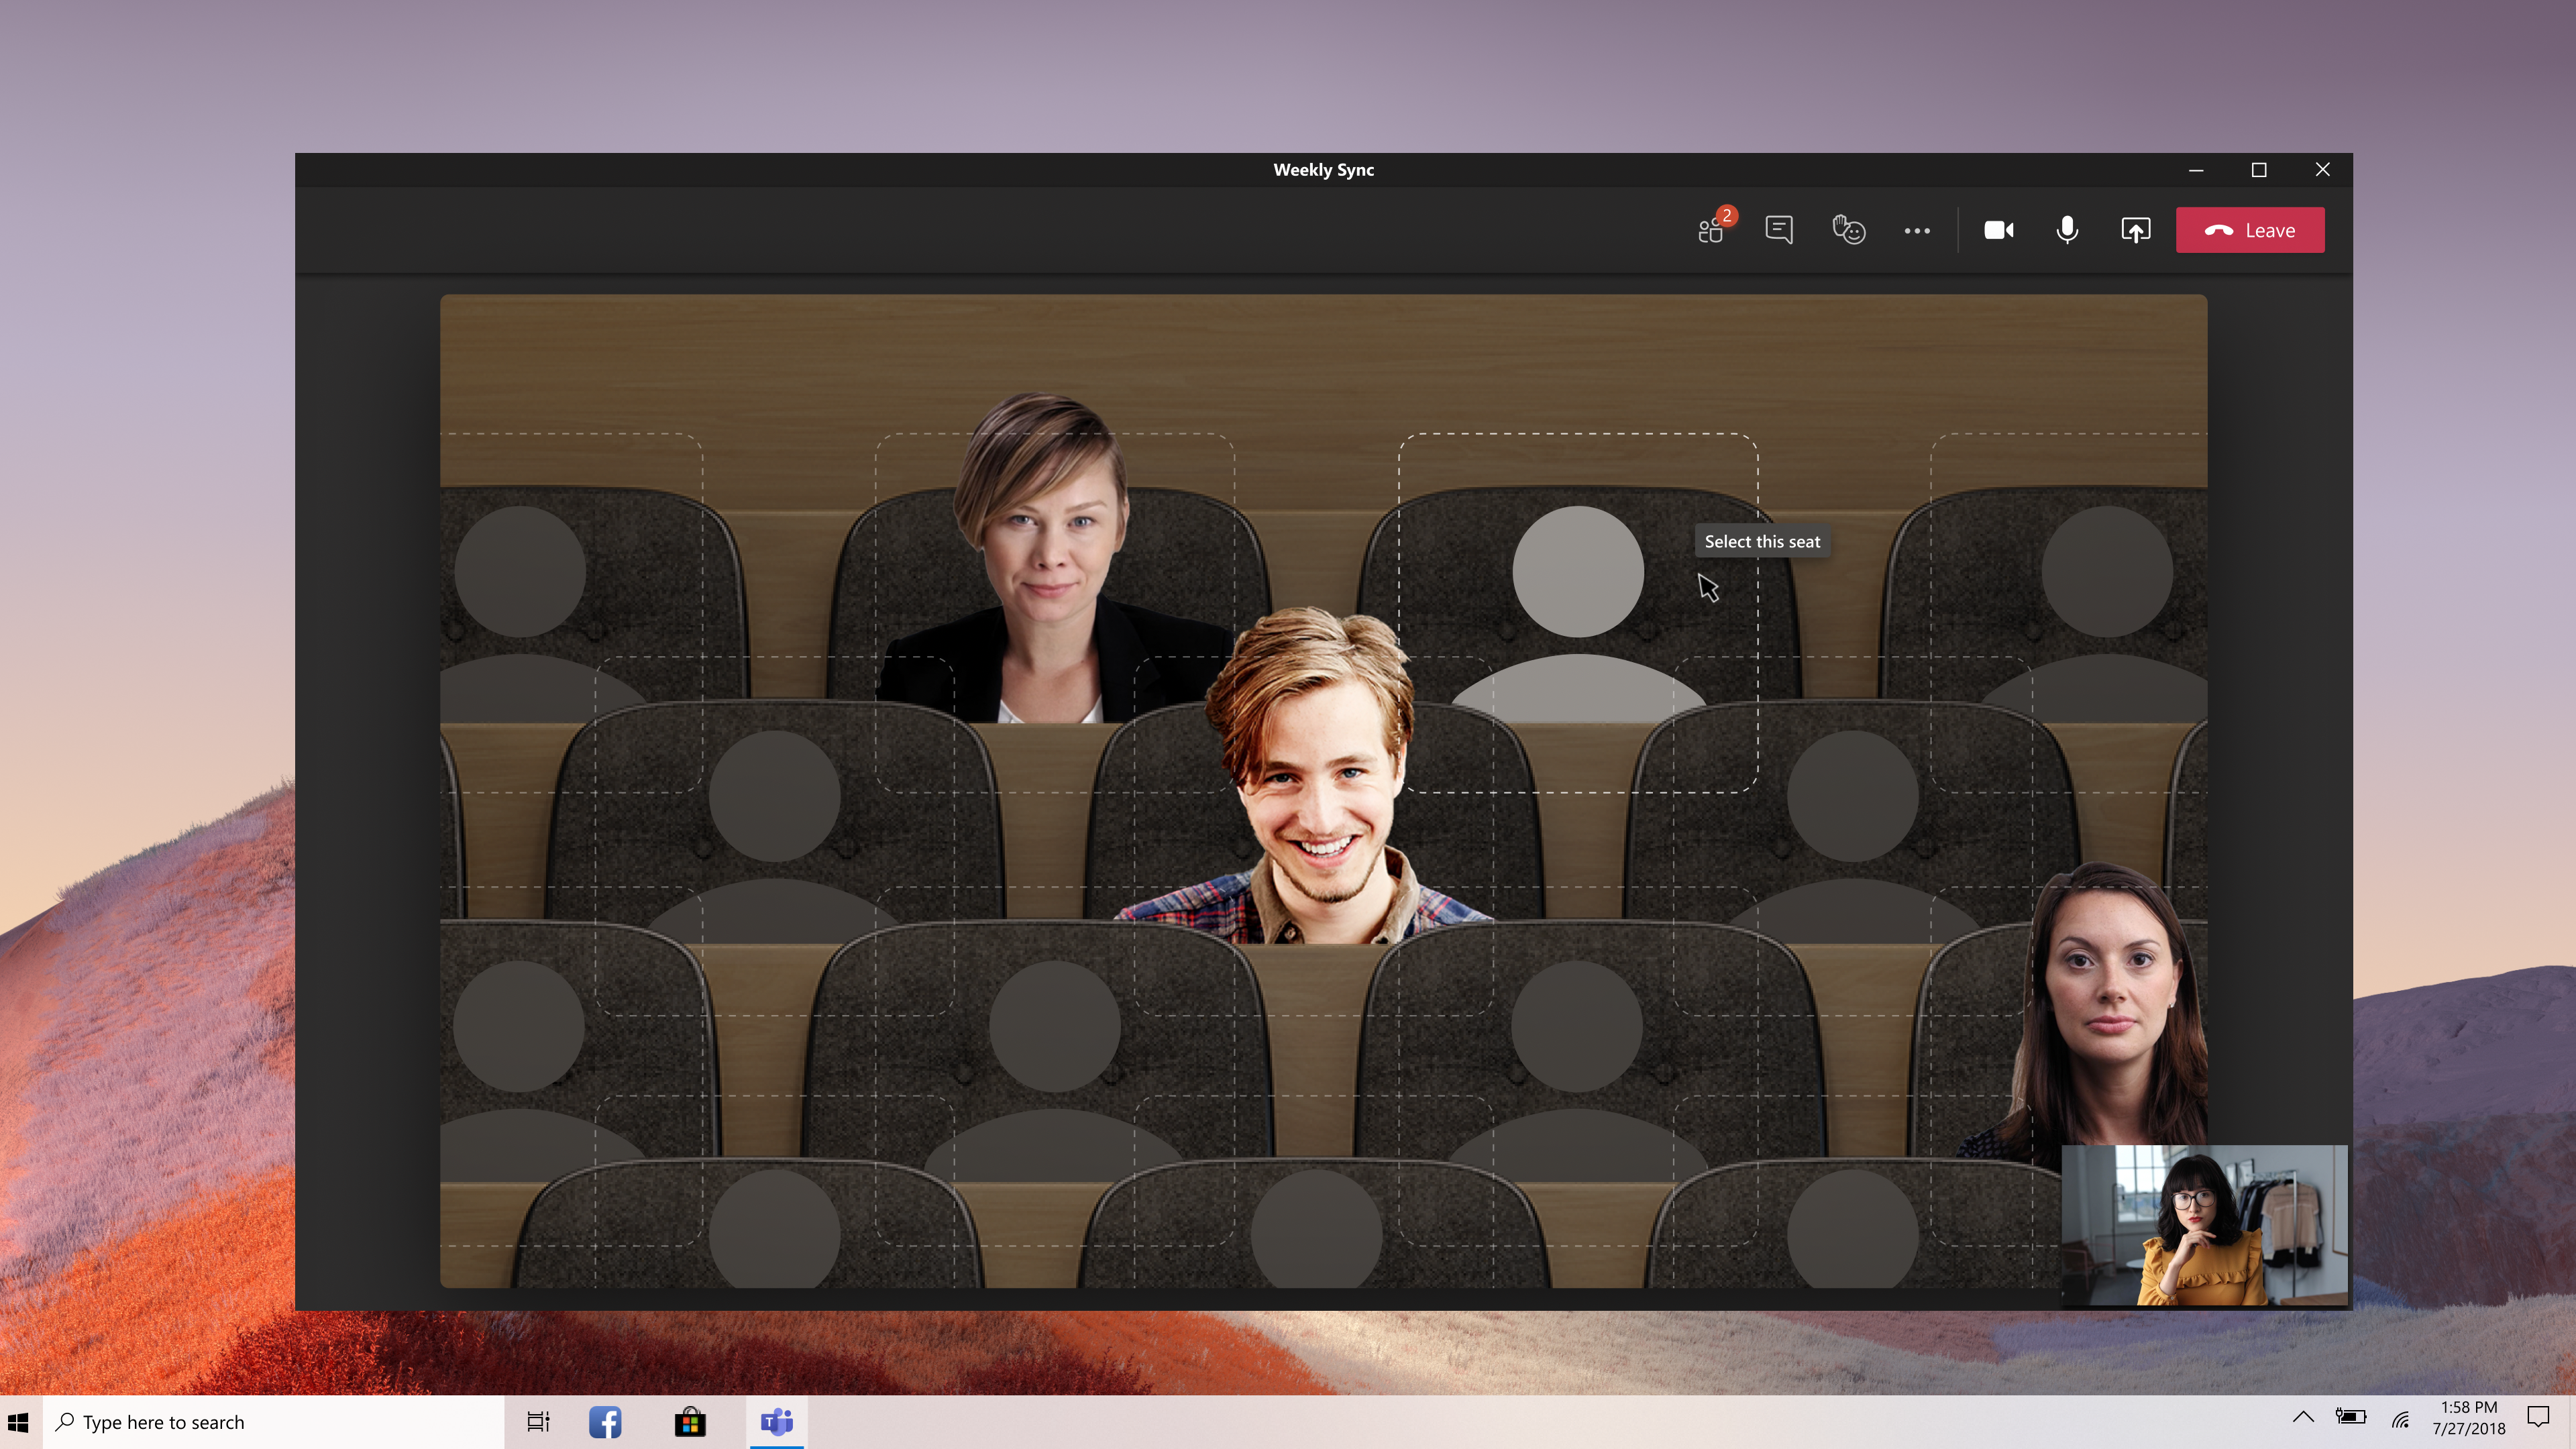Open the meeting chat icon
Image resolution: width=2576 pixels, height=1449 pixels.
pyautogui.click(x=1779, y=230)
